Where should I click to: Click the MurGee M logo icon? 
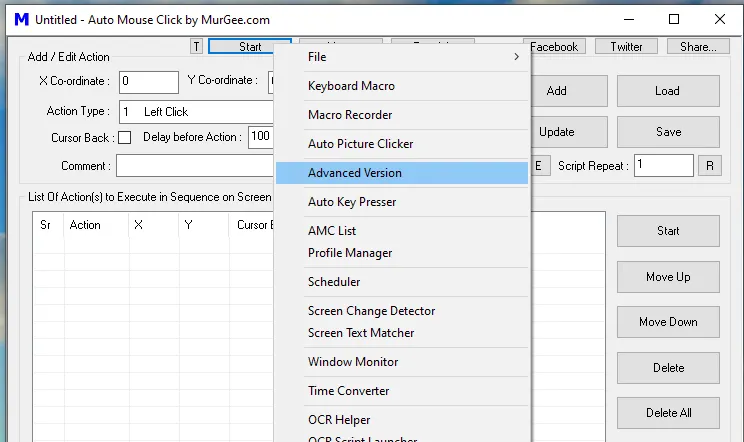pos(22,19)
